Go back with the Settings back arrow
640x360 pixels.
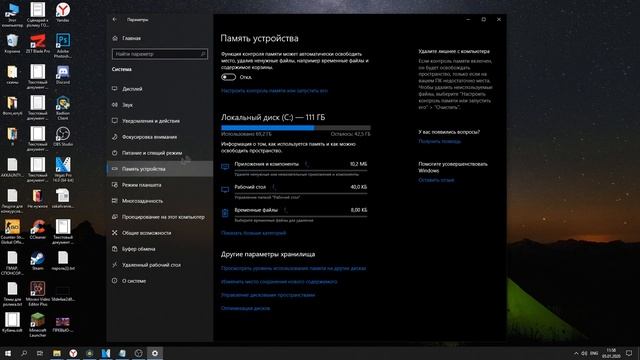point(115,19)
